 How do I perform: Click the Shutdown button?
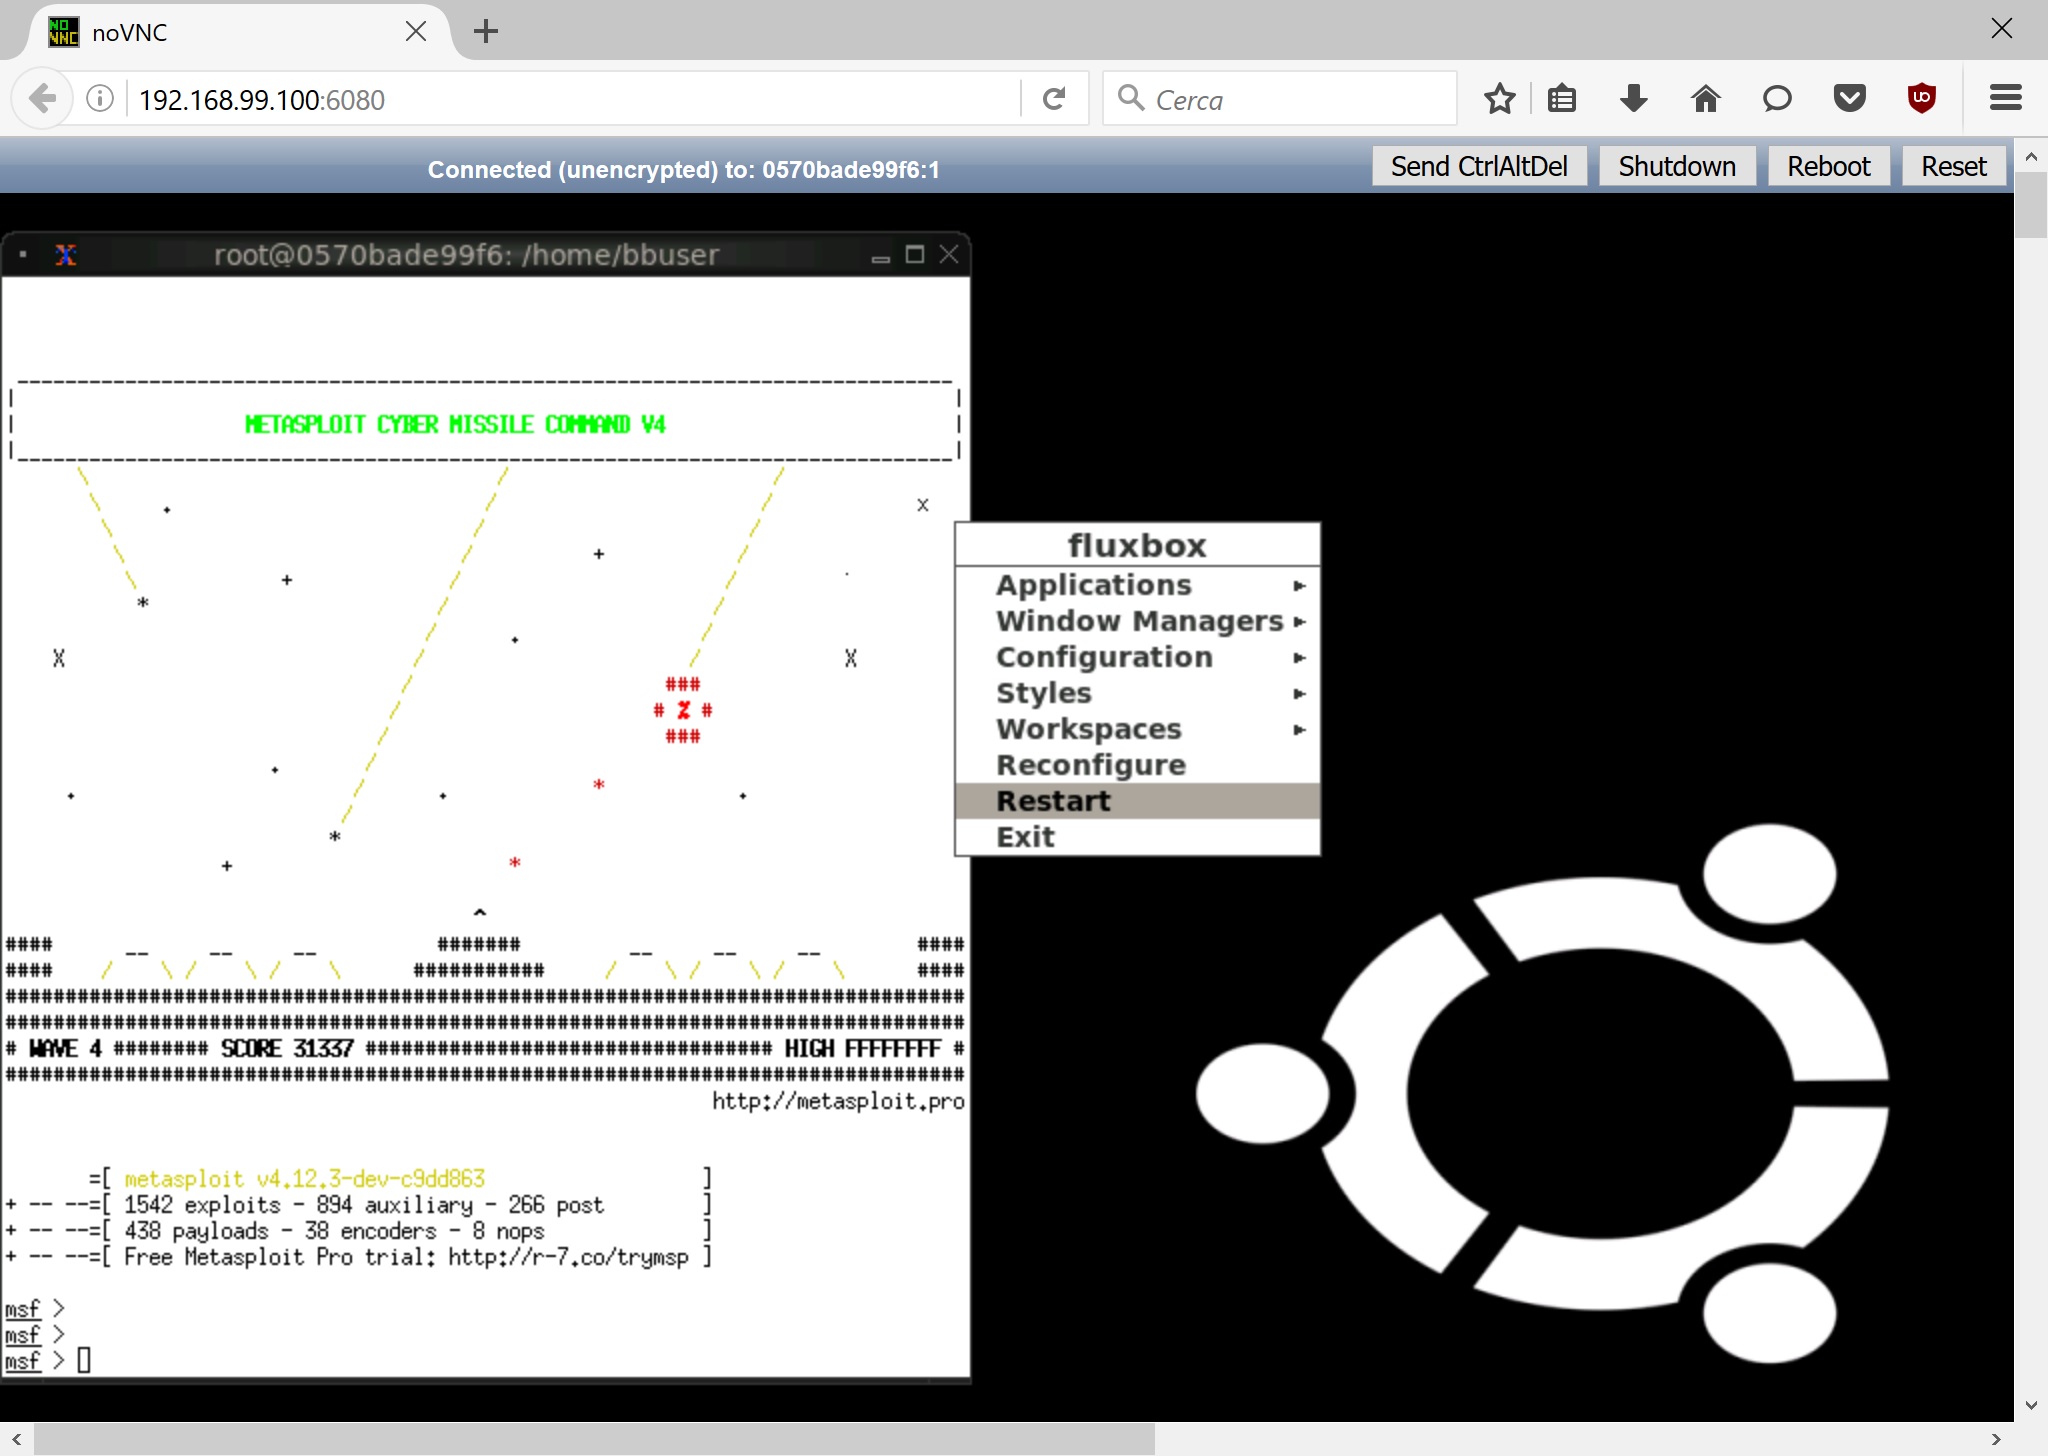coord(1677,166)
